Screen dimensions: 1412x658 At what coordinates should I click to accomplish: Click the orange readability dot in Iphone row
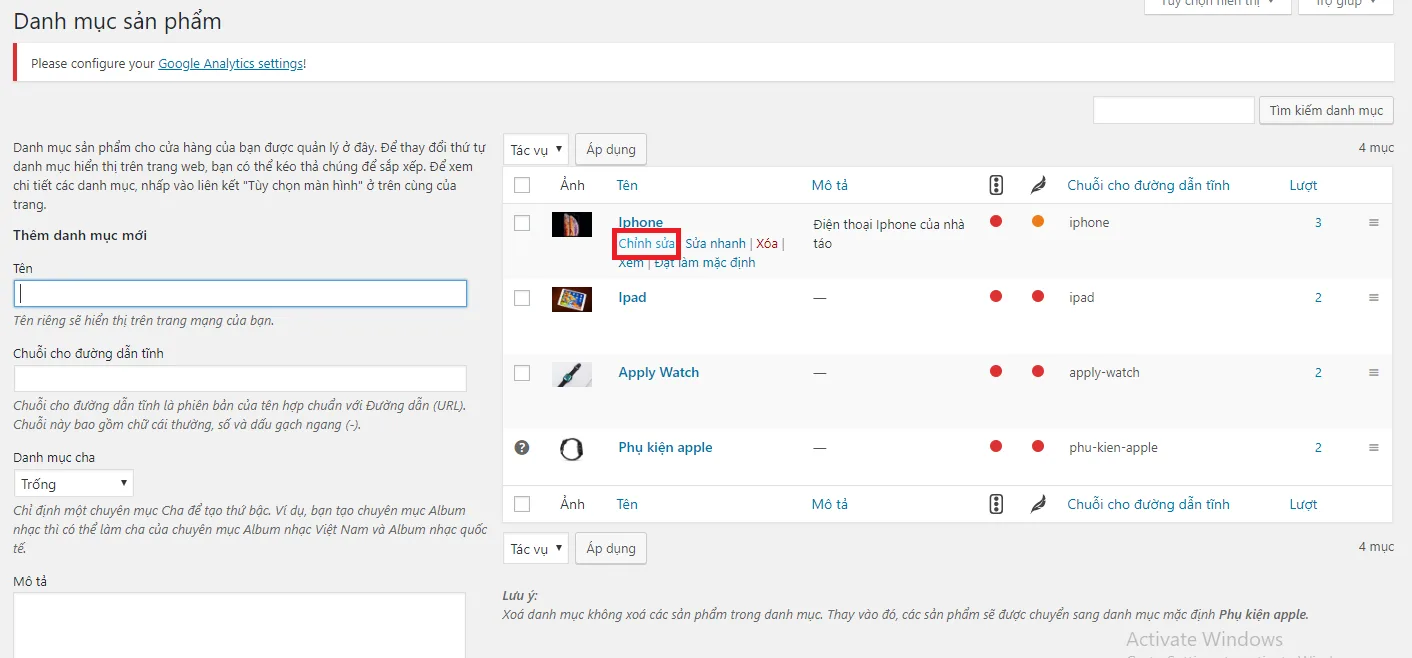coord(1038,222)
